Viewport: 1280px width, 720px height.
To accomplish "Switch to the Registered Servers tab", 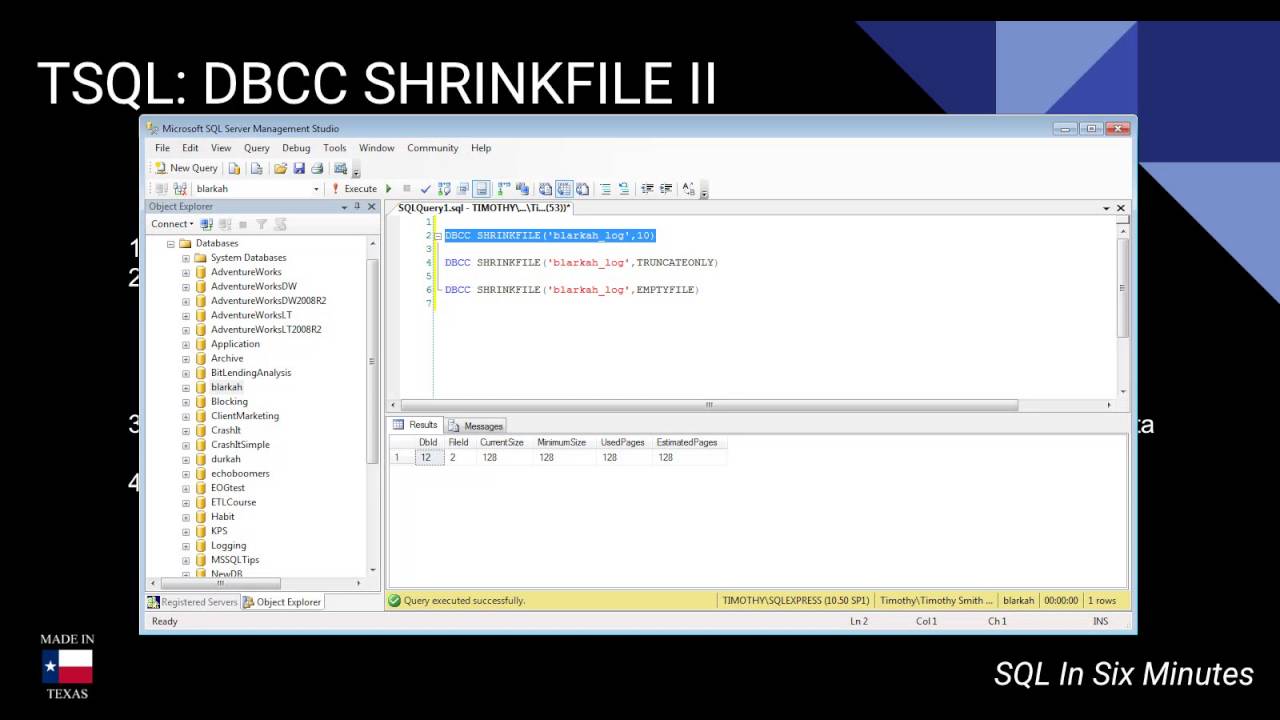I will [193, 602].
